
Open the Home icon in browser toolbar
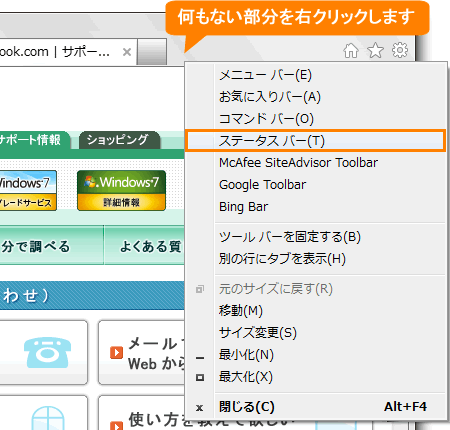click(351, 51)
